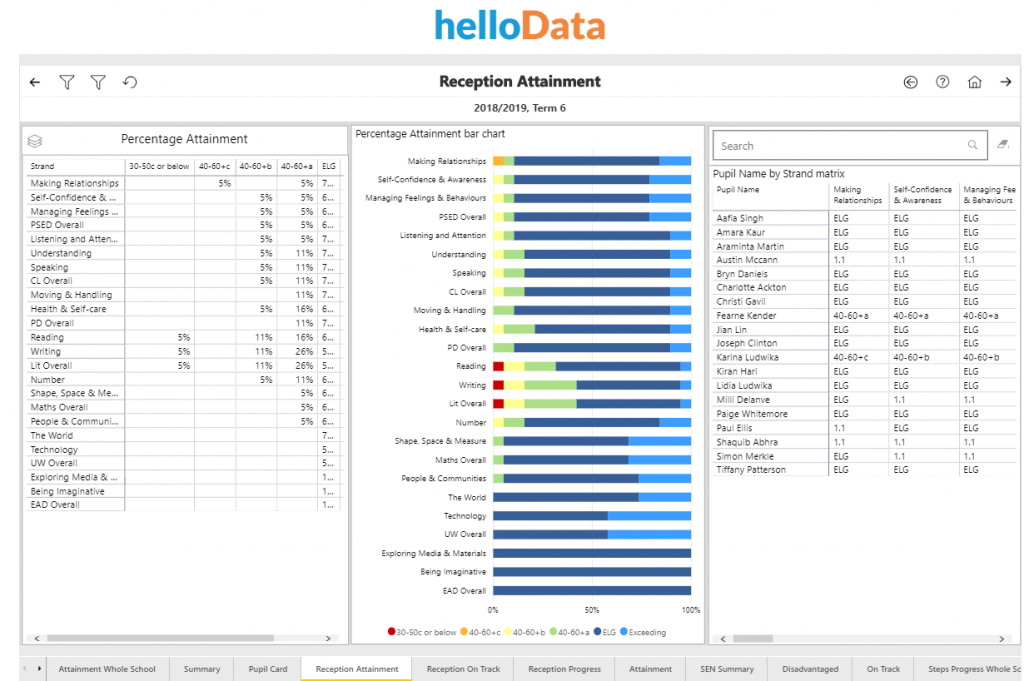Click the reset/undo icon in the toolbar

point(129,82)
